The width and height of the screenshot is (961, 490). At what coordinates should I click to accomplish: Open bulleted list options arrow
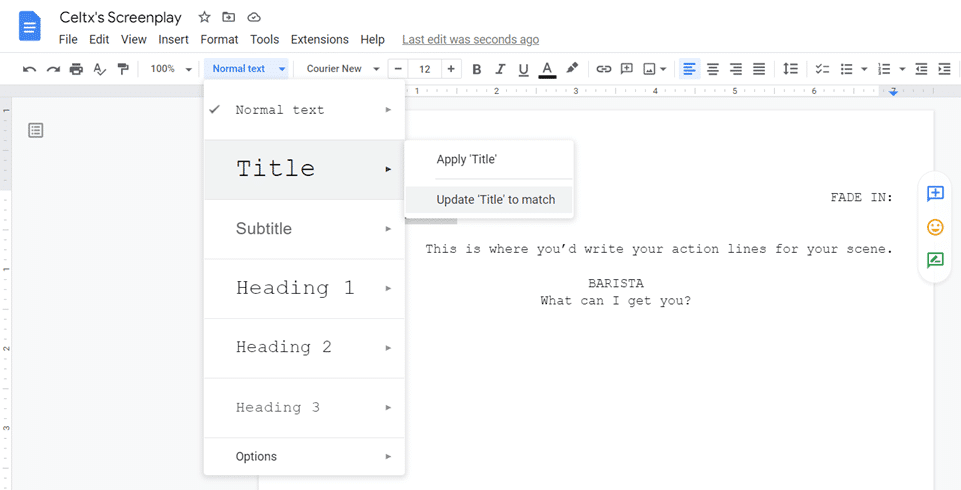tap(864, 69)
